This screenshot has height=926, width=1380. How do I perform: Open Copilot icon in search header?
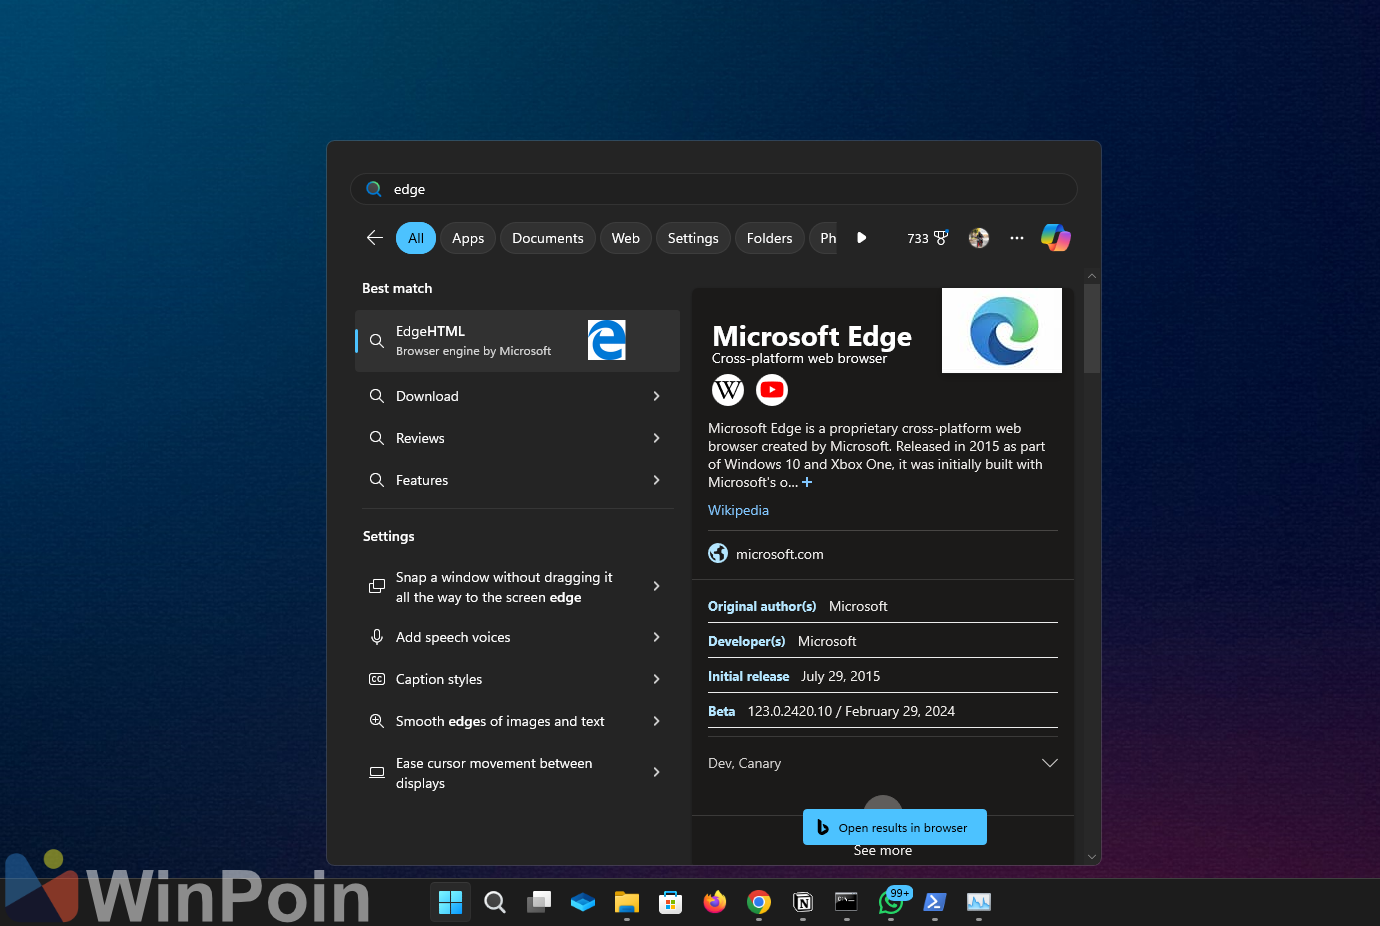pyautogui.click(x=1055, y=238)
